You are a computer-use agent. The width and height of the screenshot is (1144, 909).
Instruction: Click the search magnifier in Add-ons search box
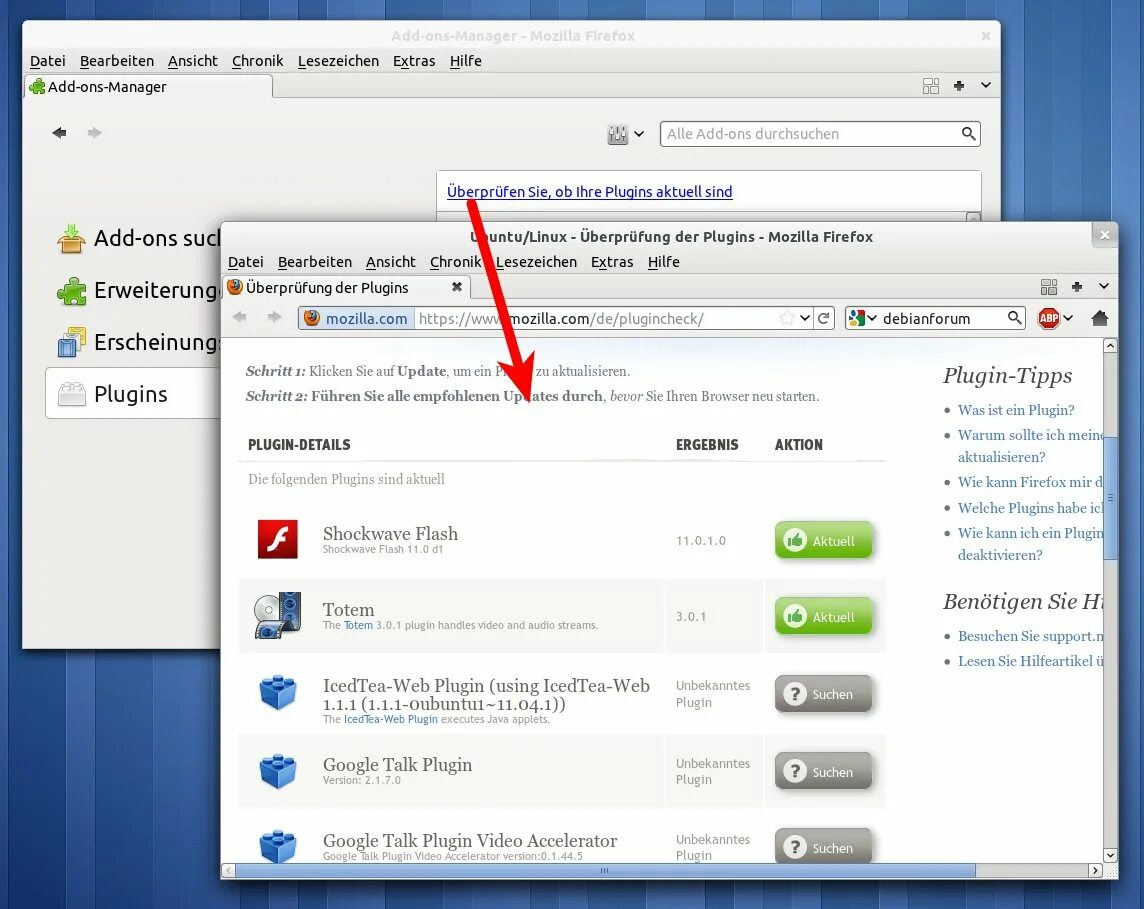point(968,134)
